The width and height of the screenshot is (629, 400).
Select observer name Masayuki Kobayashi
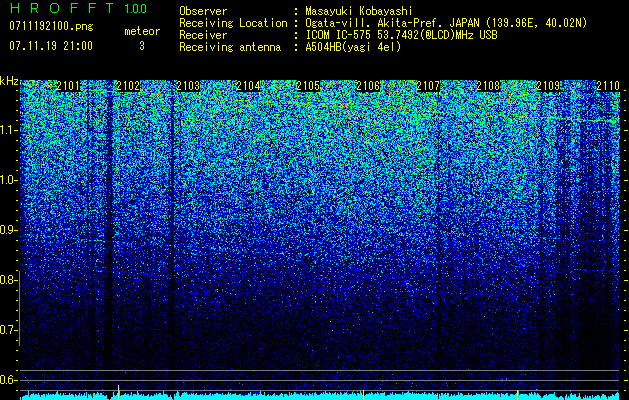[359, 11]
